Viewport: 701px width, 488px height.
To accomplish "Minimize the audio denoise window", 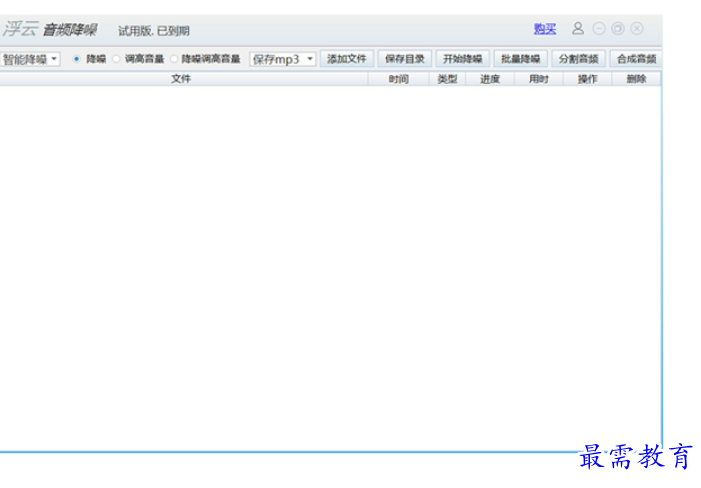I will coord(599,29).
